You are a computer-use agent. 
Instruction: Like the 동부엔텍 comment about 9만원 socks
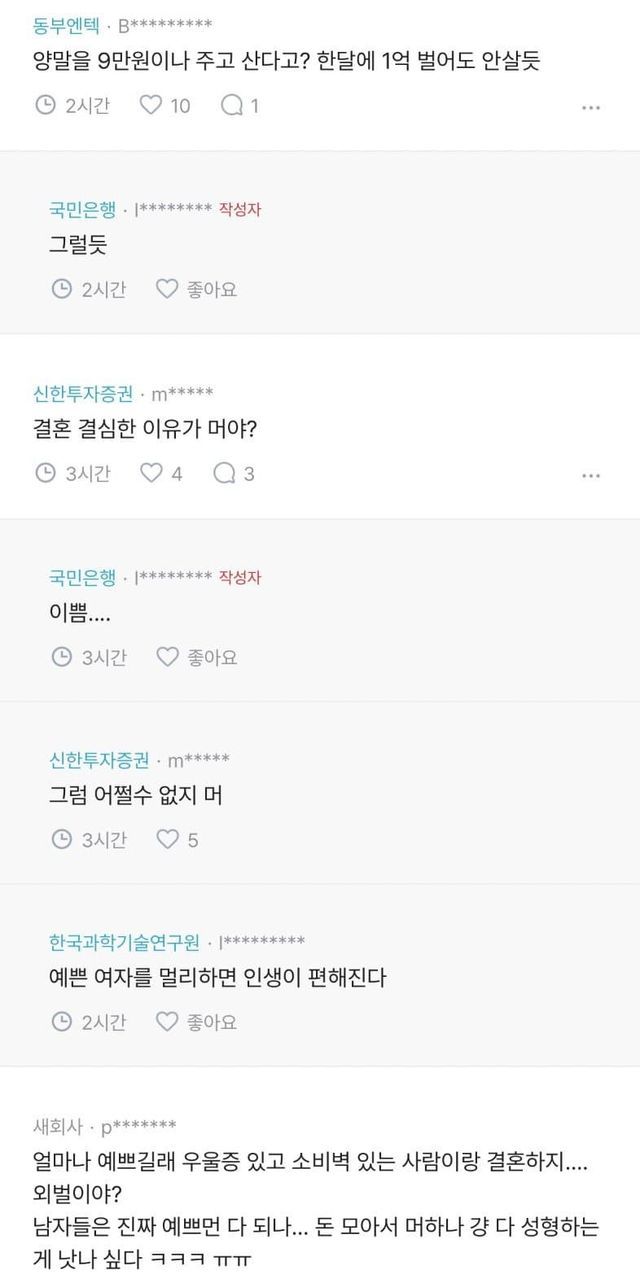point(151,105)
